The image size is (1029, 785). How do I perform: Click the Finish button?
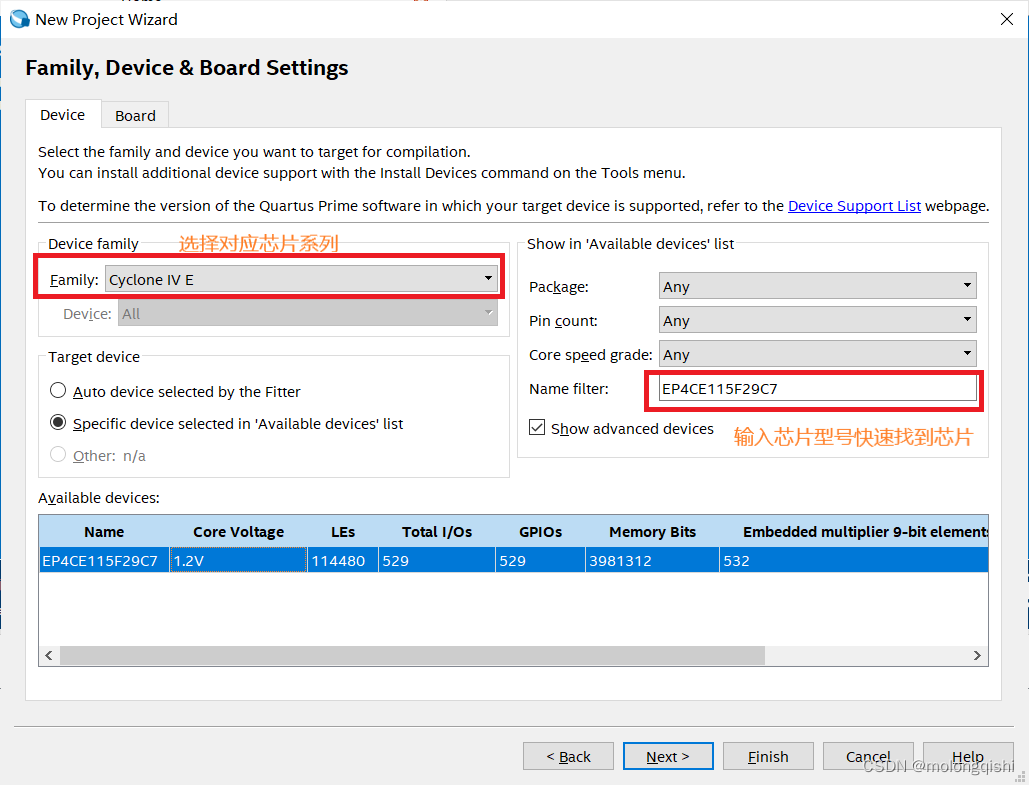pyautogui.click(x=768, y=756)
